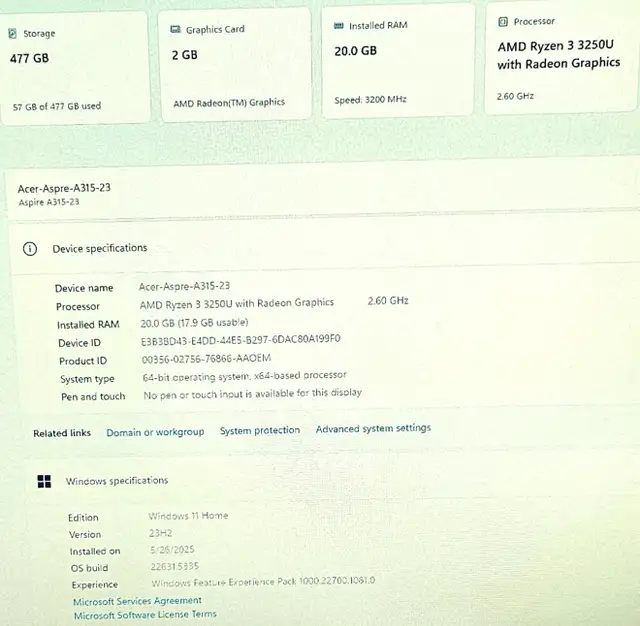Select the Windows 11 Home edition value
Screen dimensions: 640x626
(x=188, y=516)
